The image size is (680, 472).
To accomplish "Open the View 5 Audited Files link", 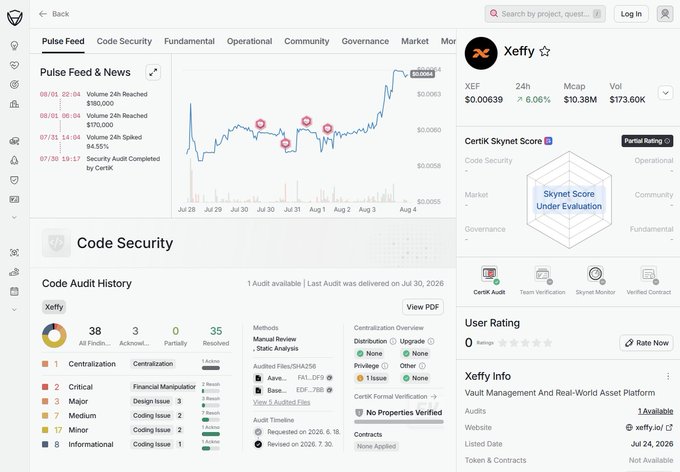I will pyautogui.click(x=281, y=402).
